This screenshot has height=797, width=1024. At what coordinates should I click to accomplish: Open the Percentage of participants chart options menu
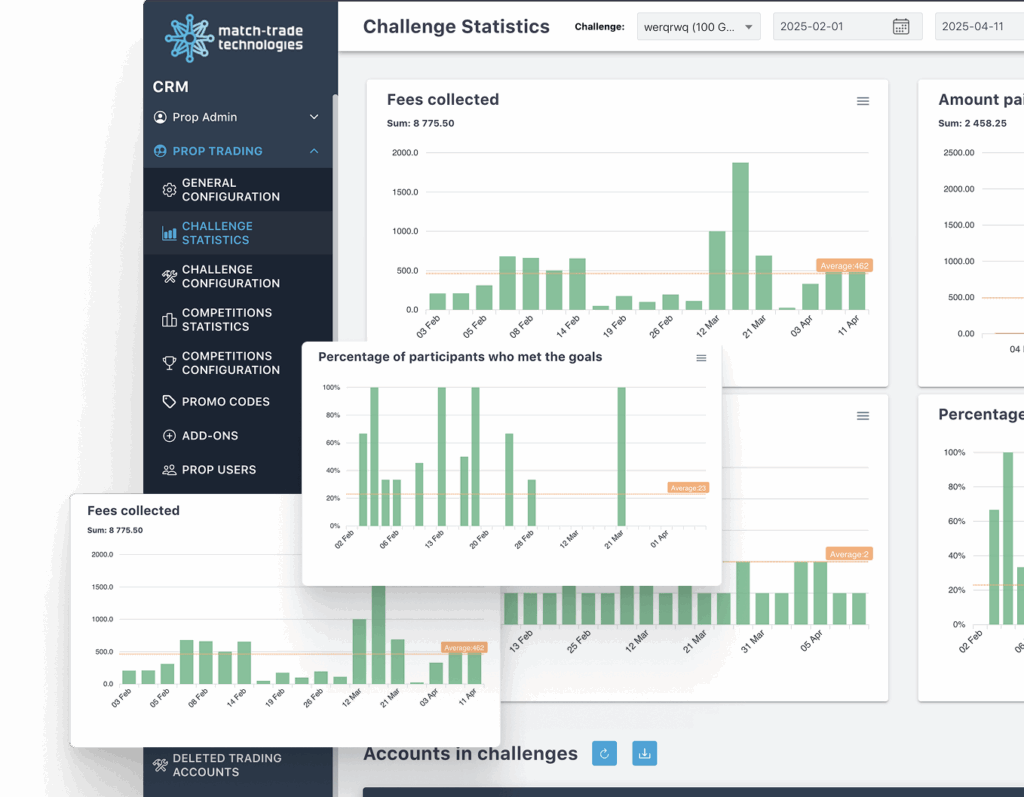[x=702, y=357]
